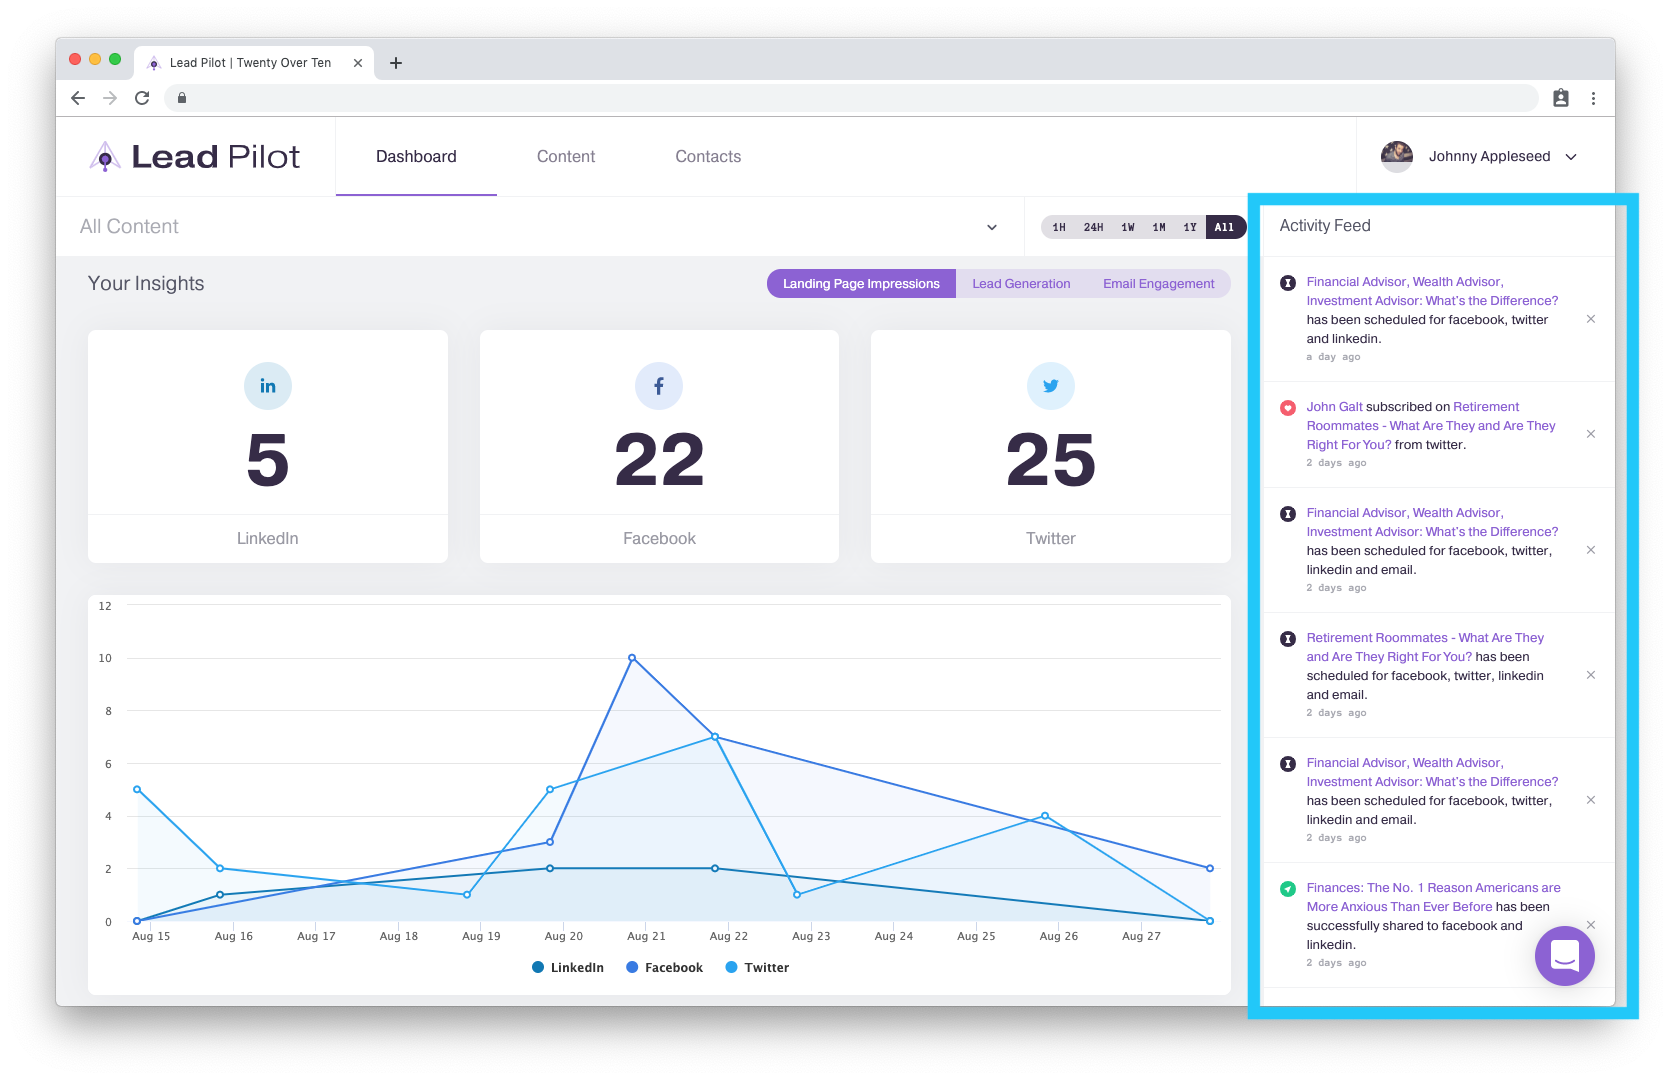Click Johnny Appleseed's avatar picture
Image resolution: width=1671 pixels, height=1080 pixels.
pyautogui.click(x=1397, y=157)
